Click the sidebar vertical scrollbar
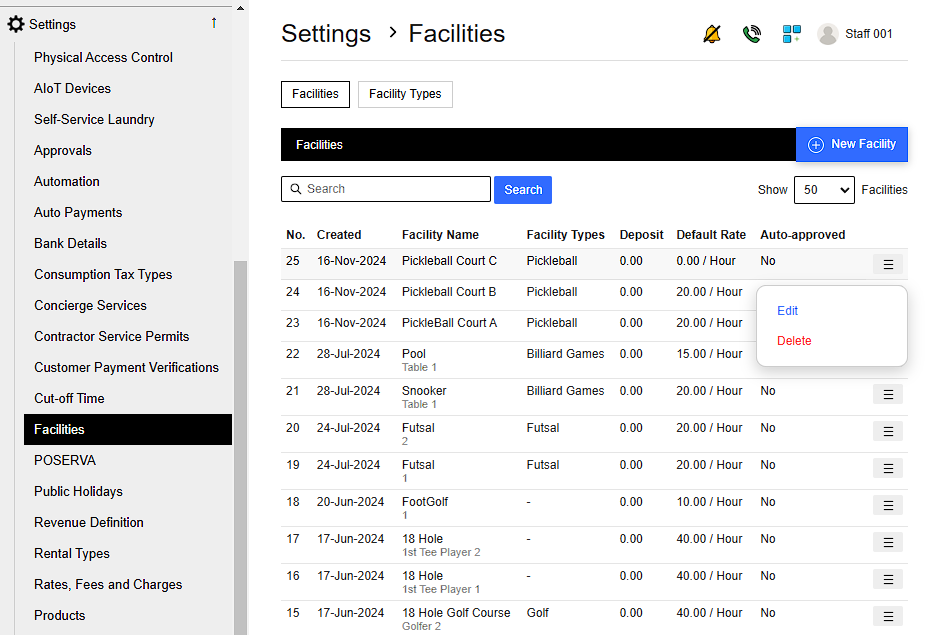Screen dimensions: 933x635 point(240,440)
